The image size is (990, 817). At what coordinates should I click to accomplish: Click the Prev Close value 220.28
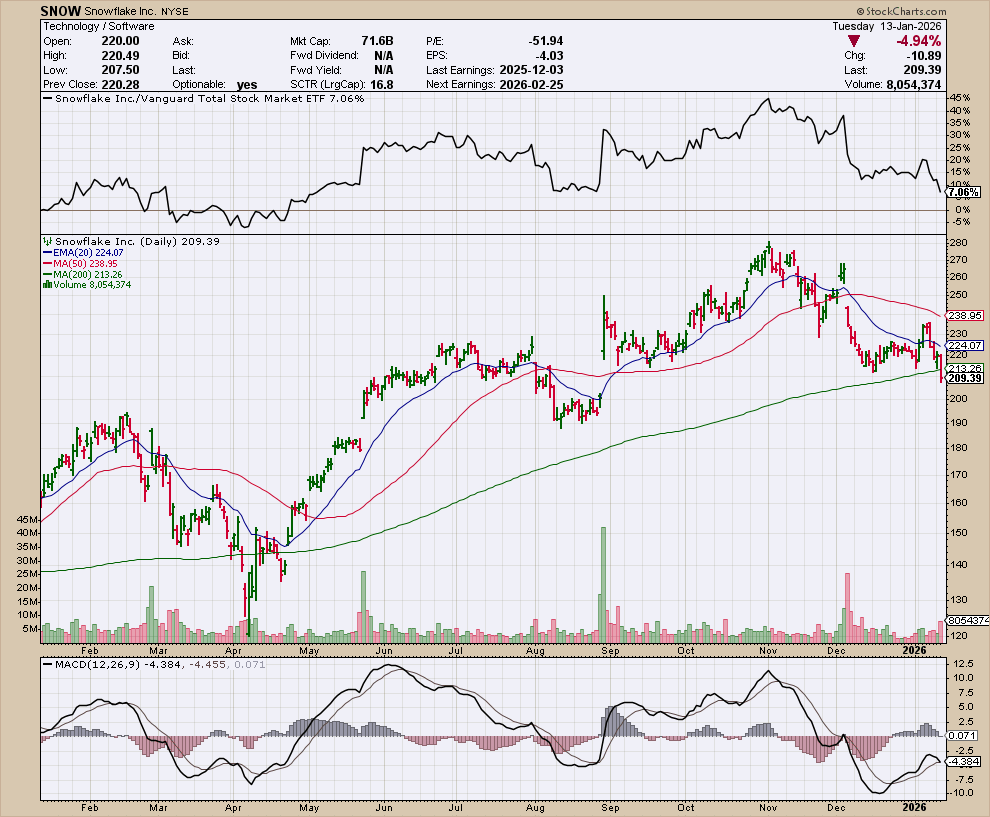click(121, 85)
